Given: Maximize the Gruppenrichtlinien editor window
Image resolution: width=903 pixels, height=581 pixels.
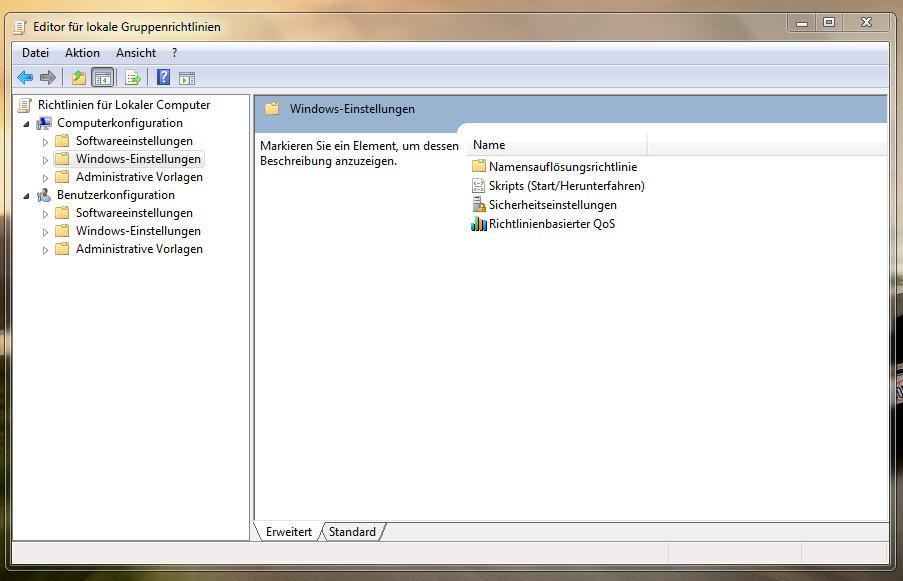Looking at the screenshot, I should (x=829, y=22).
